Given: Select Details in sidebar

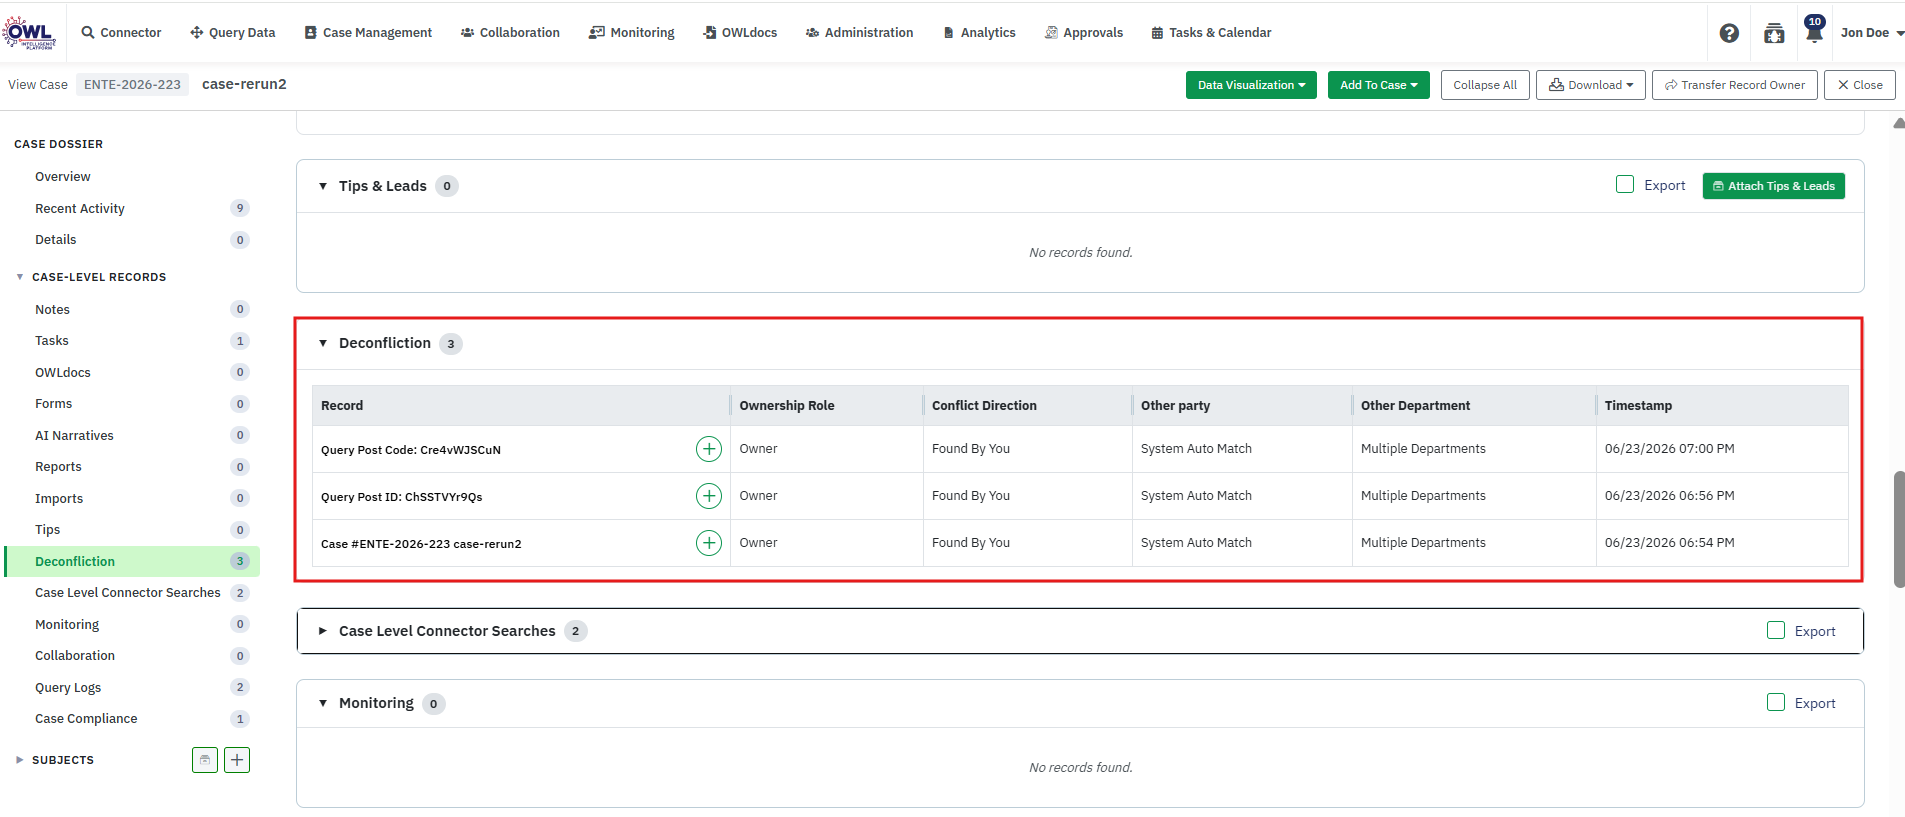Looking at the screenshot, I should click(x=56, y=240).
